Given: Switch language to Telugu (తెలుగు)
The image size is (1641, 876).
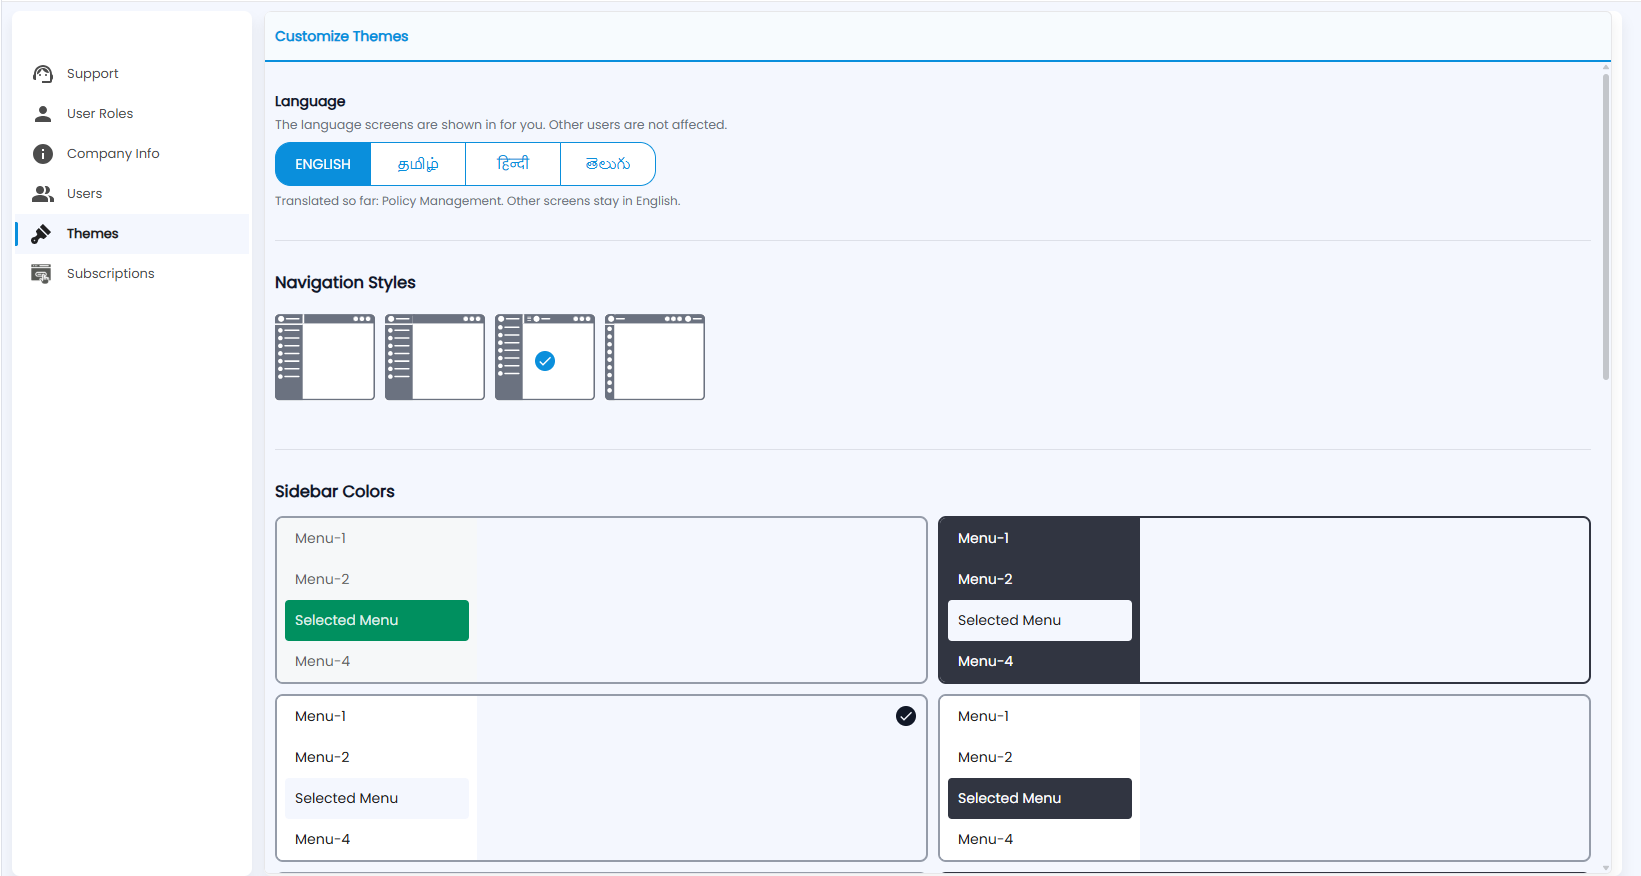Looking at the screenshot, I should coord(608,164).
